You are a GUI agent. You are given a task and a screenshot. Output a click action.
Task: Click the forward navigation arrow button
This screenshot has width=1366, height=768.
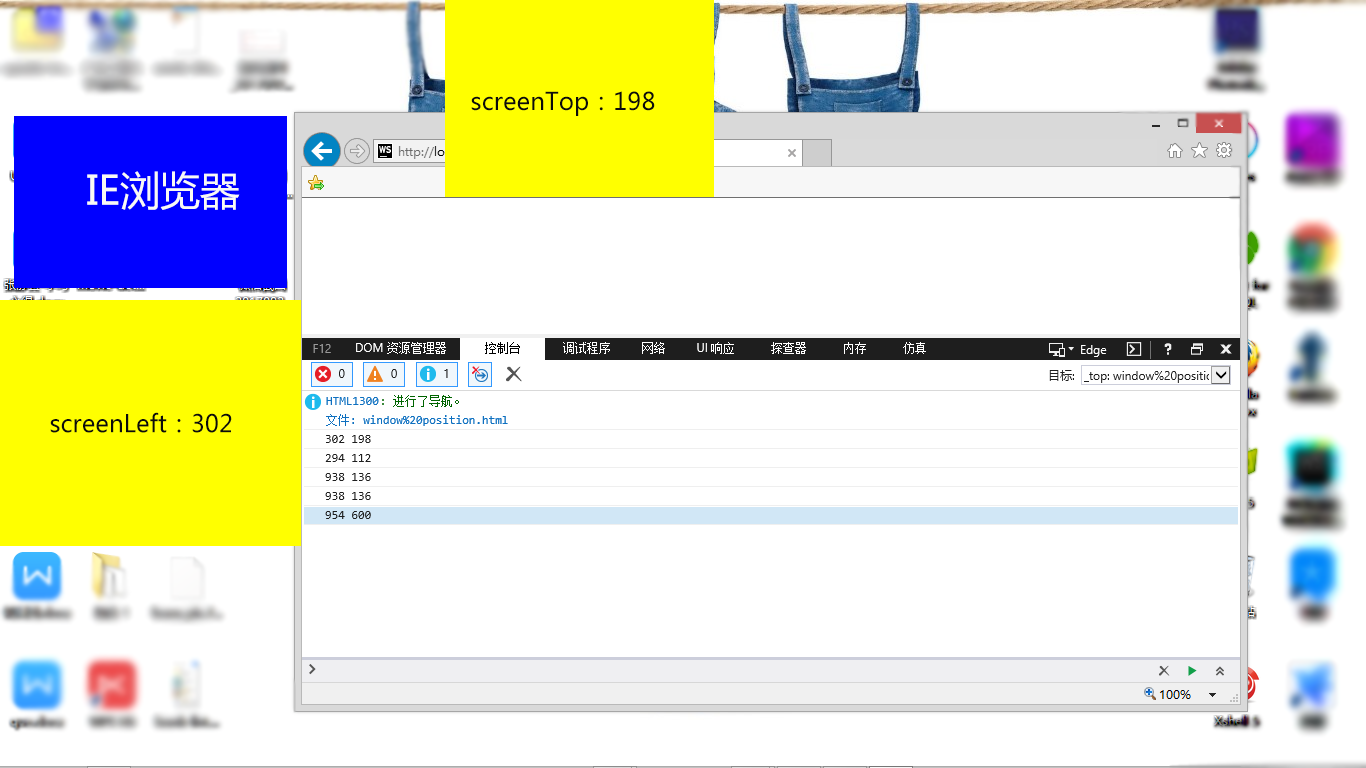(x=356, y=151)
